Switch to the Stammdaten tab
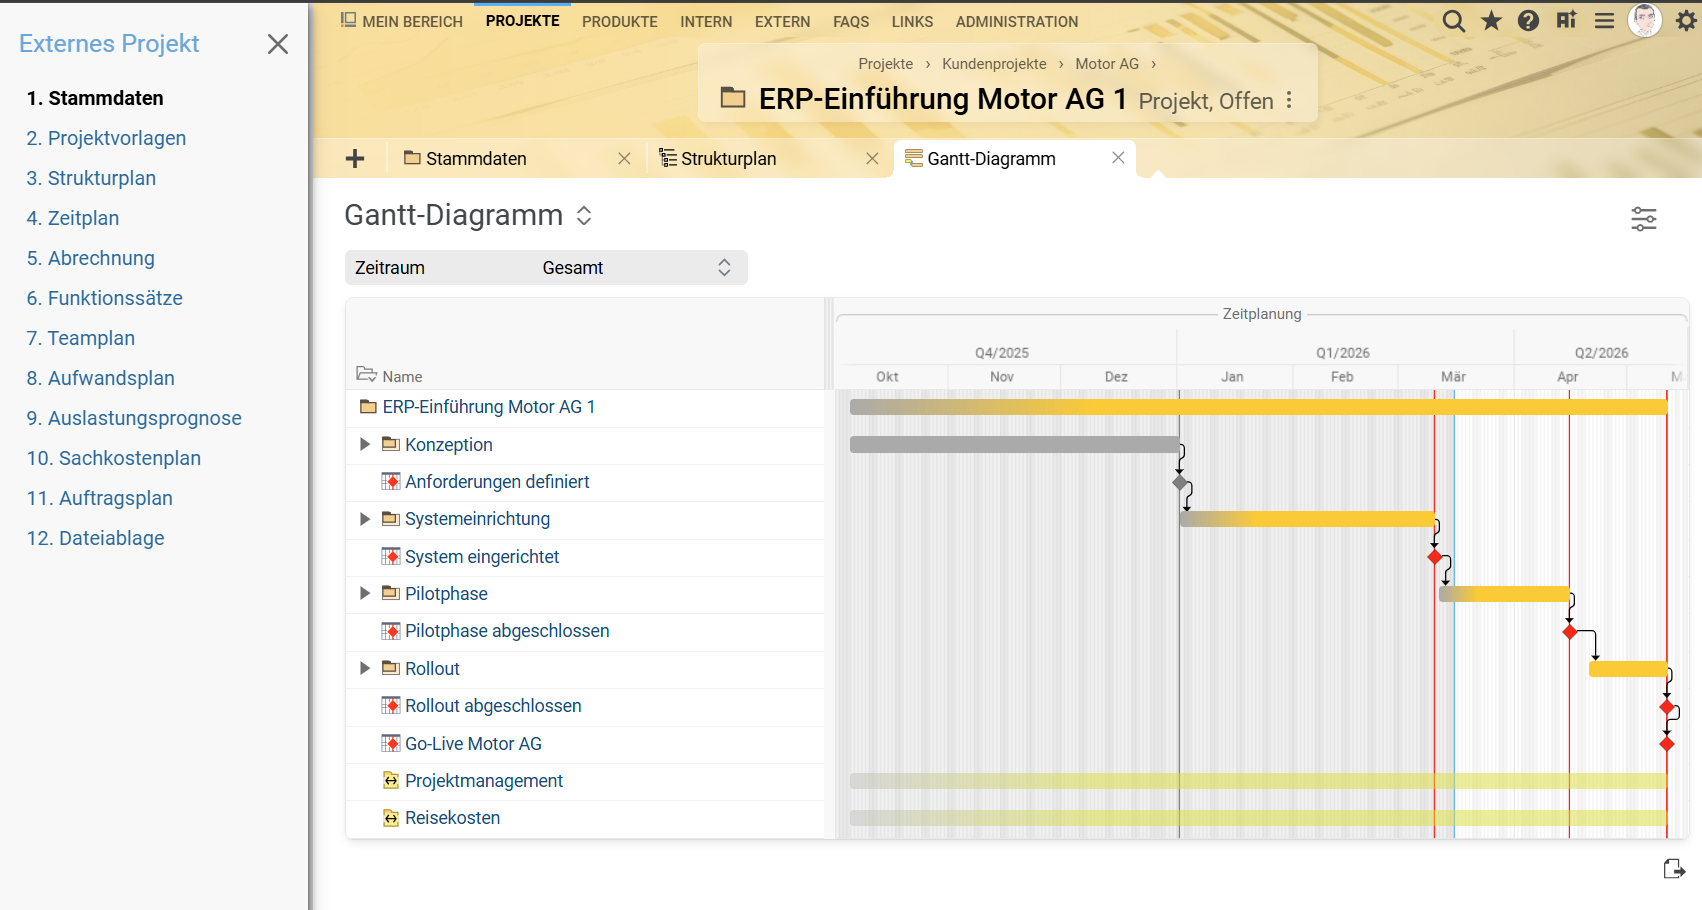1702x910 pixels. tap(476, 158)
